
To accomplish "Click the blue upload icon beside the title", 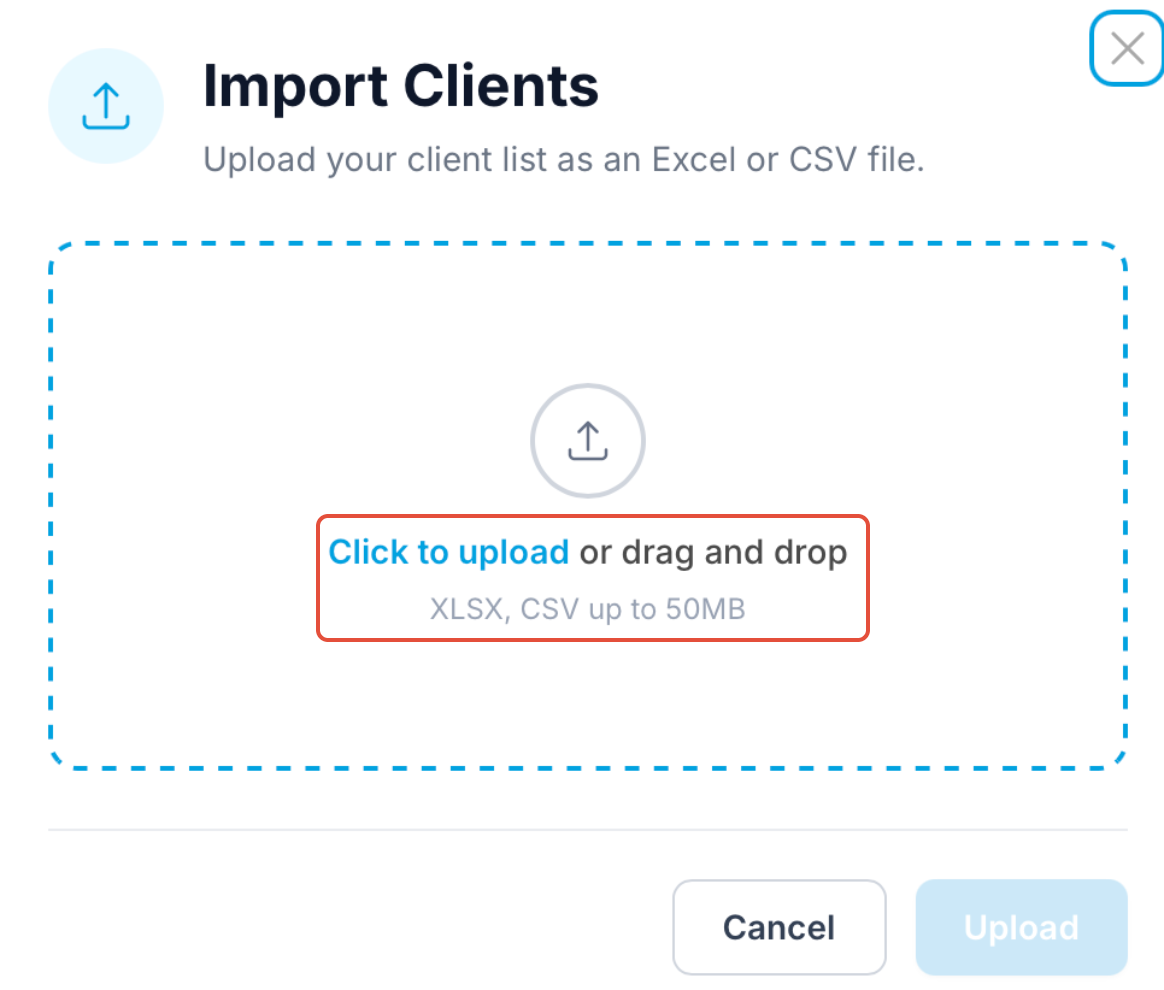I will tap(105, 105).
